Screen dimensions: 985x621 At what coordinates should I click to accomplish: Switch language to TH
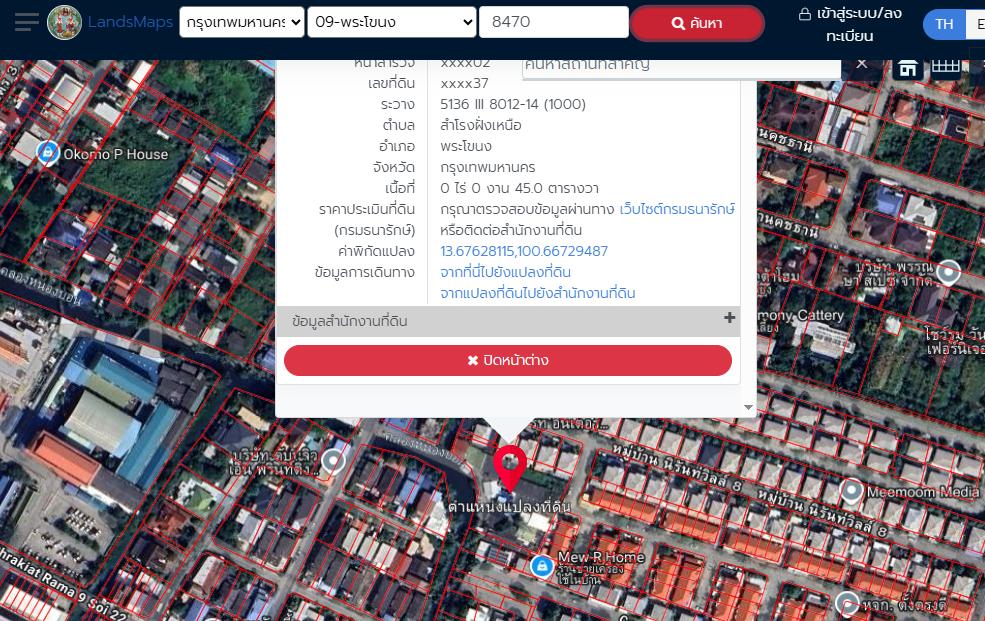pos(944,24)
